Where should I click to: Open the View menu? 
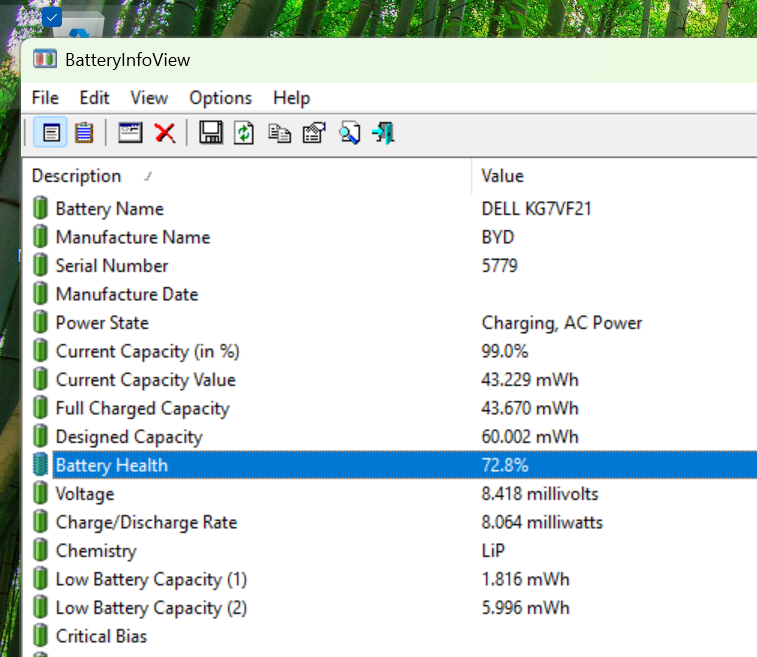coord(149,98)
